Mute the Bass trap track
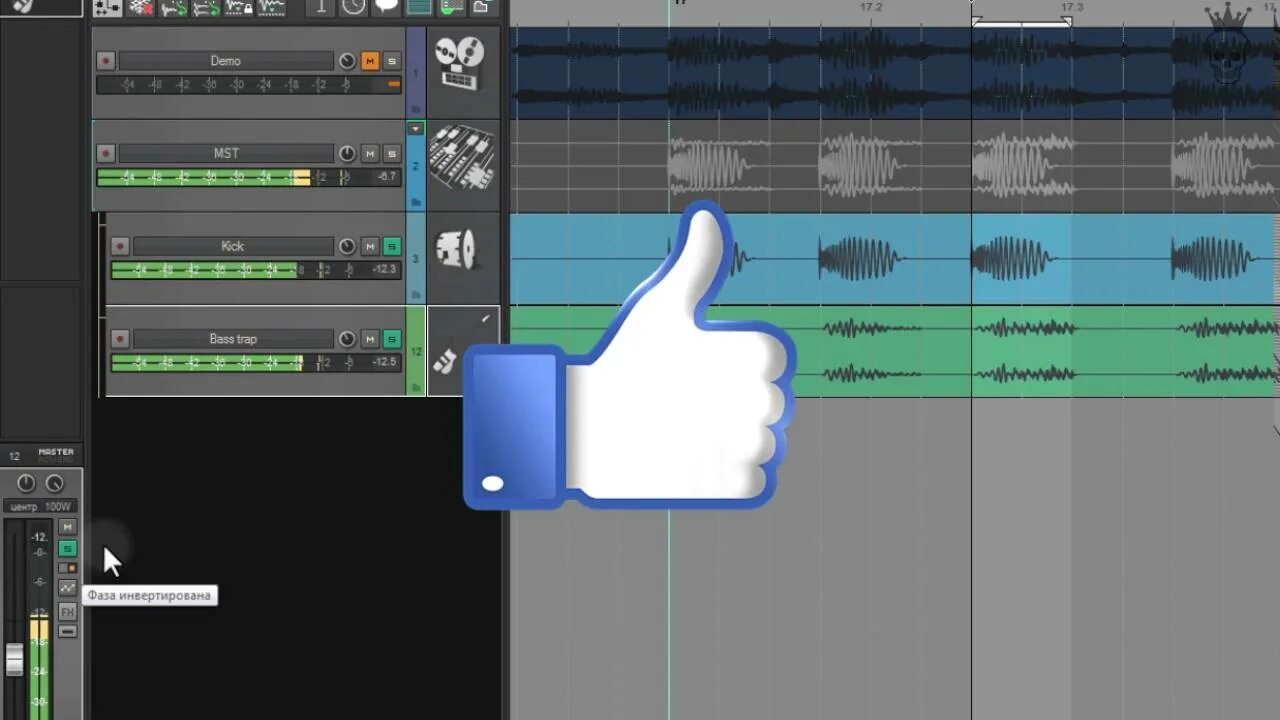 (370, 339)
